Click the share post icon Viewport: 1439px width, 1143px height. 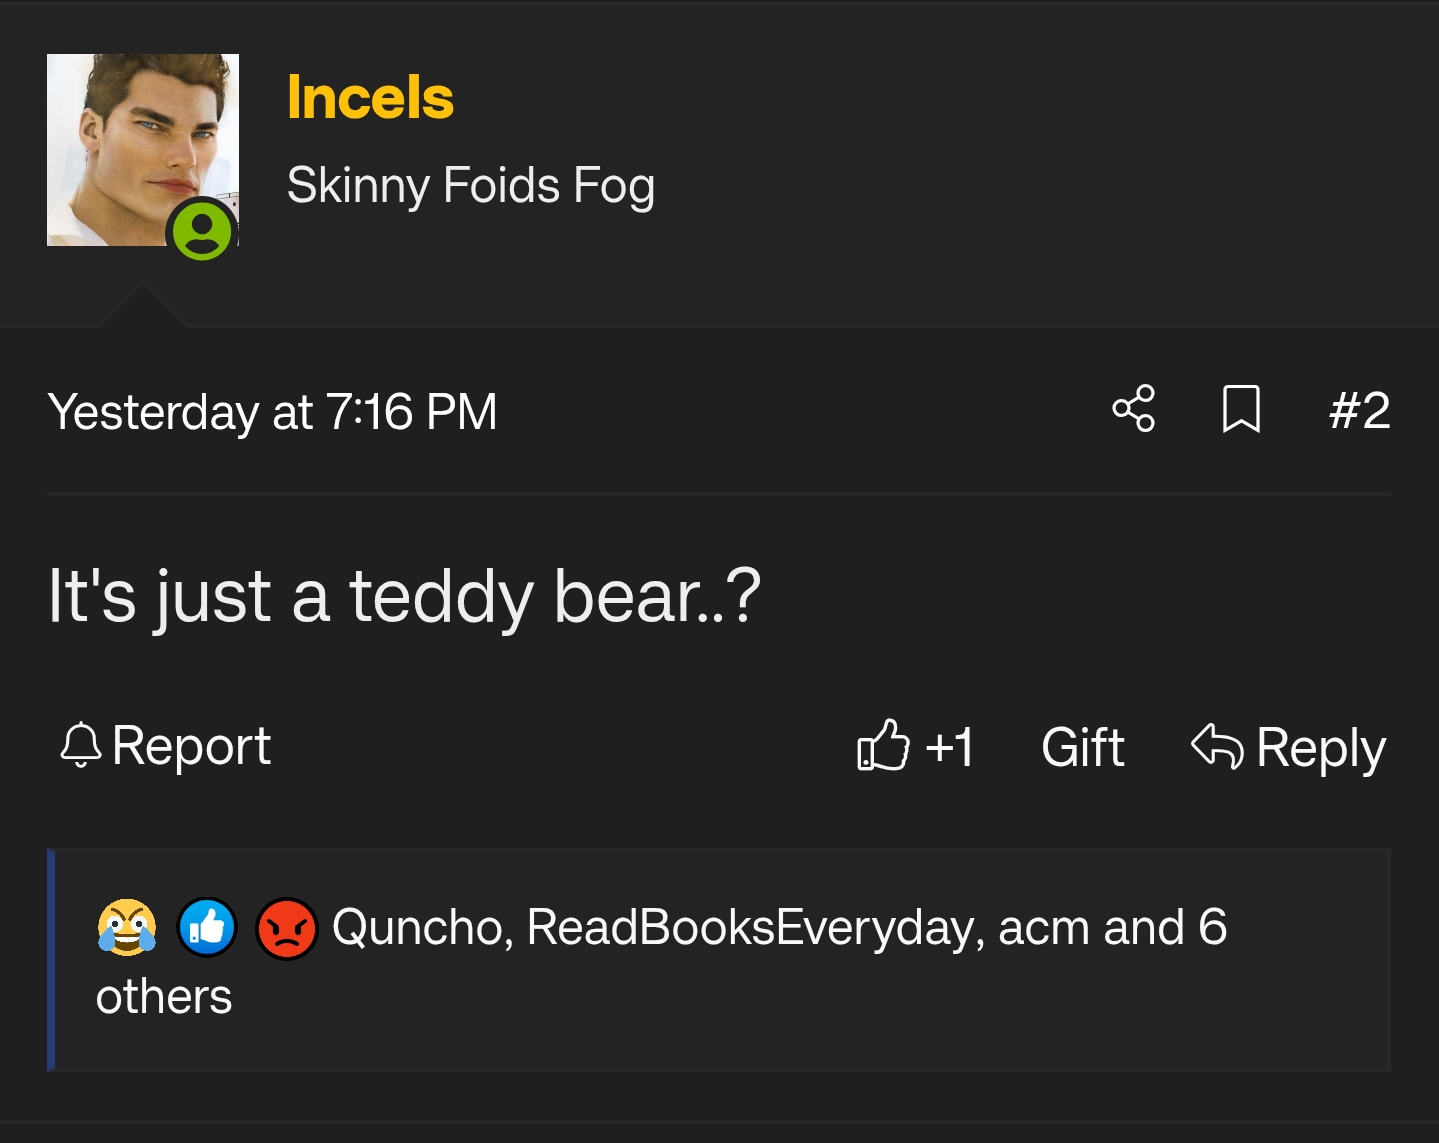pos(1133,409)
